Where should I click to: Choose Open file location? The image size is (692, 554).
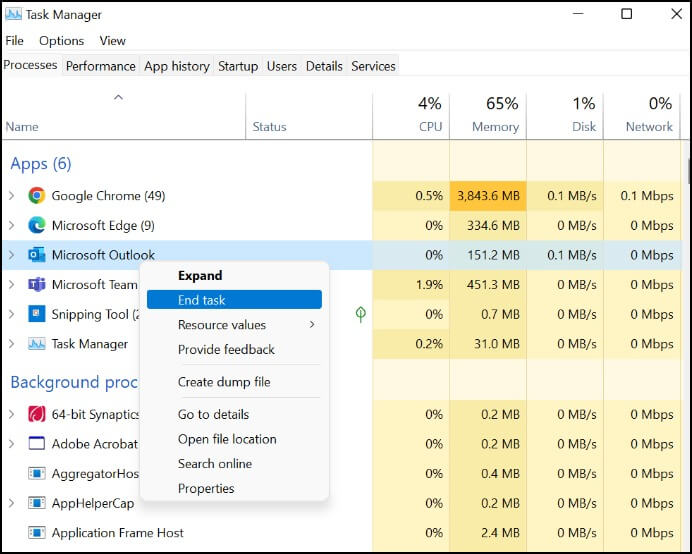(x=234, y=439)
